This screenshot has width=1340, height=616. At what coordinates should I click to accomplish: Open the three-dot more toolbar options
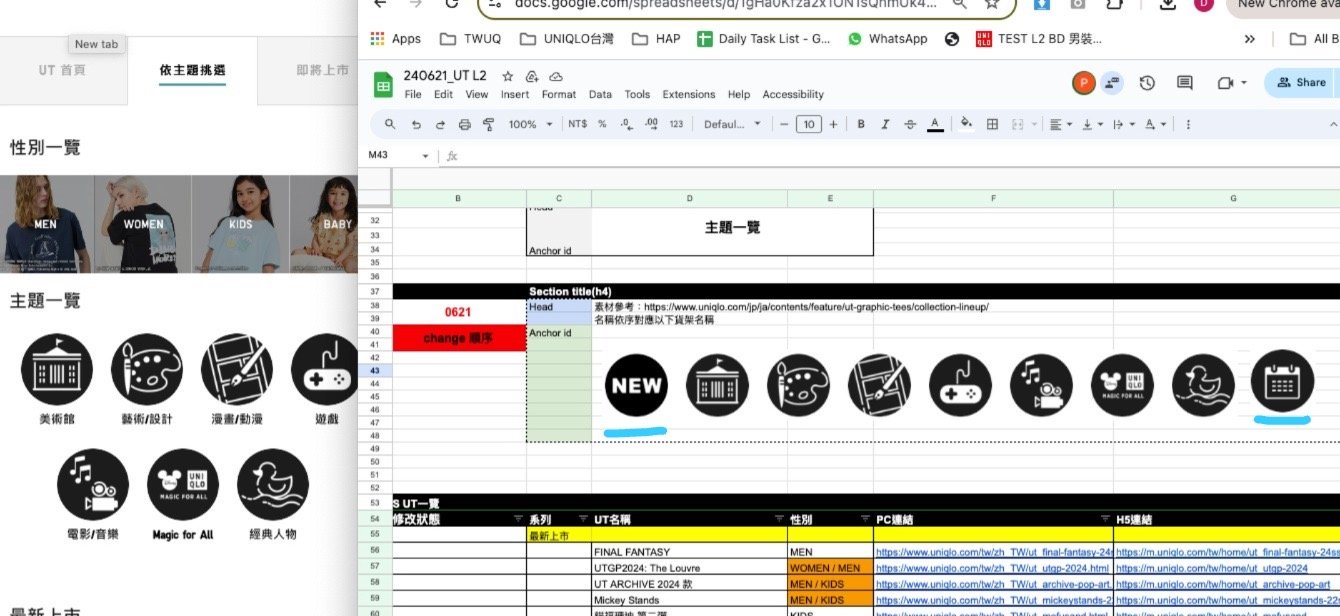coord(1188,125)
